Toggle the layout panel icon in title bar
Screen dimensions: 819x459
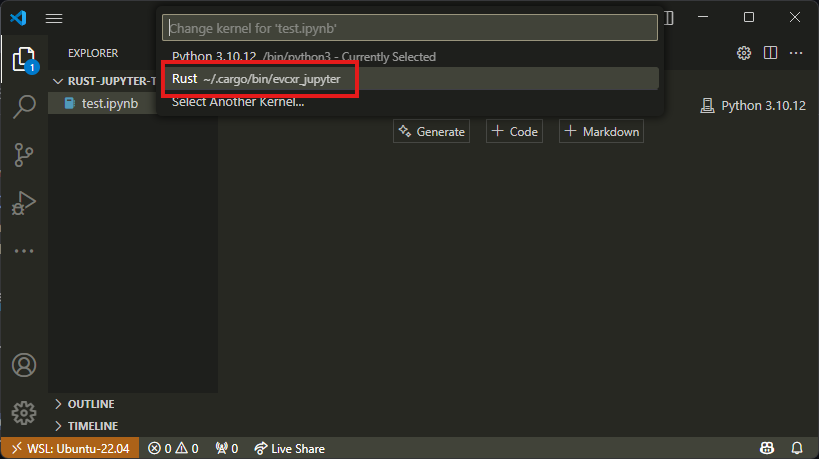(669, 18)
